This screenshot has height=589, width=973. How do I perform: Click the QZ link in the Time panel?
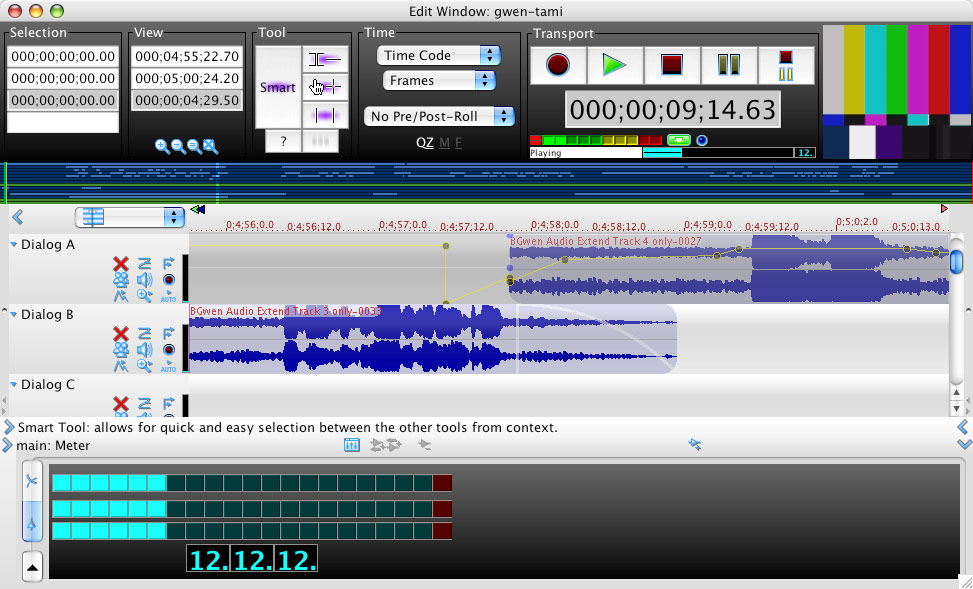[424, 143]
